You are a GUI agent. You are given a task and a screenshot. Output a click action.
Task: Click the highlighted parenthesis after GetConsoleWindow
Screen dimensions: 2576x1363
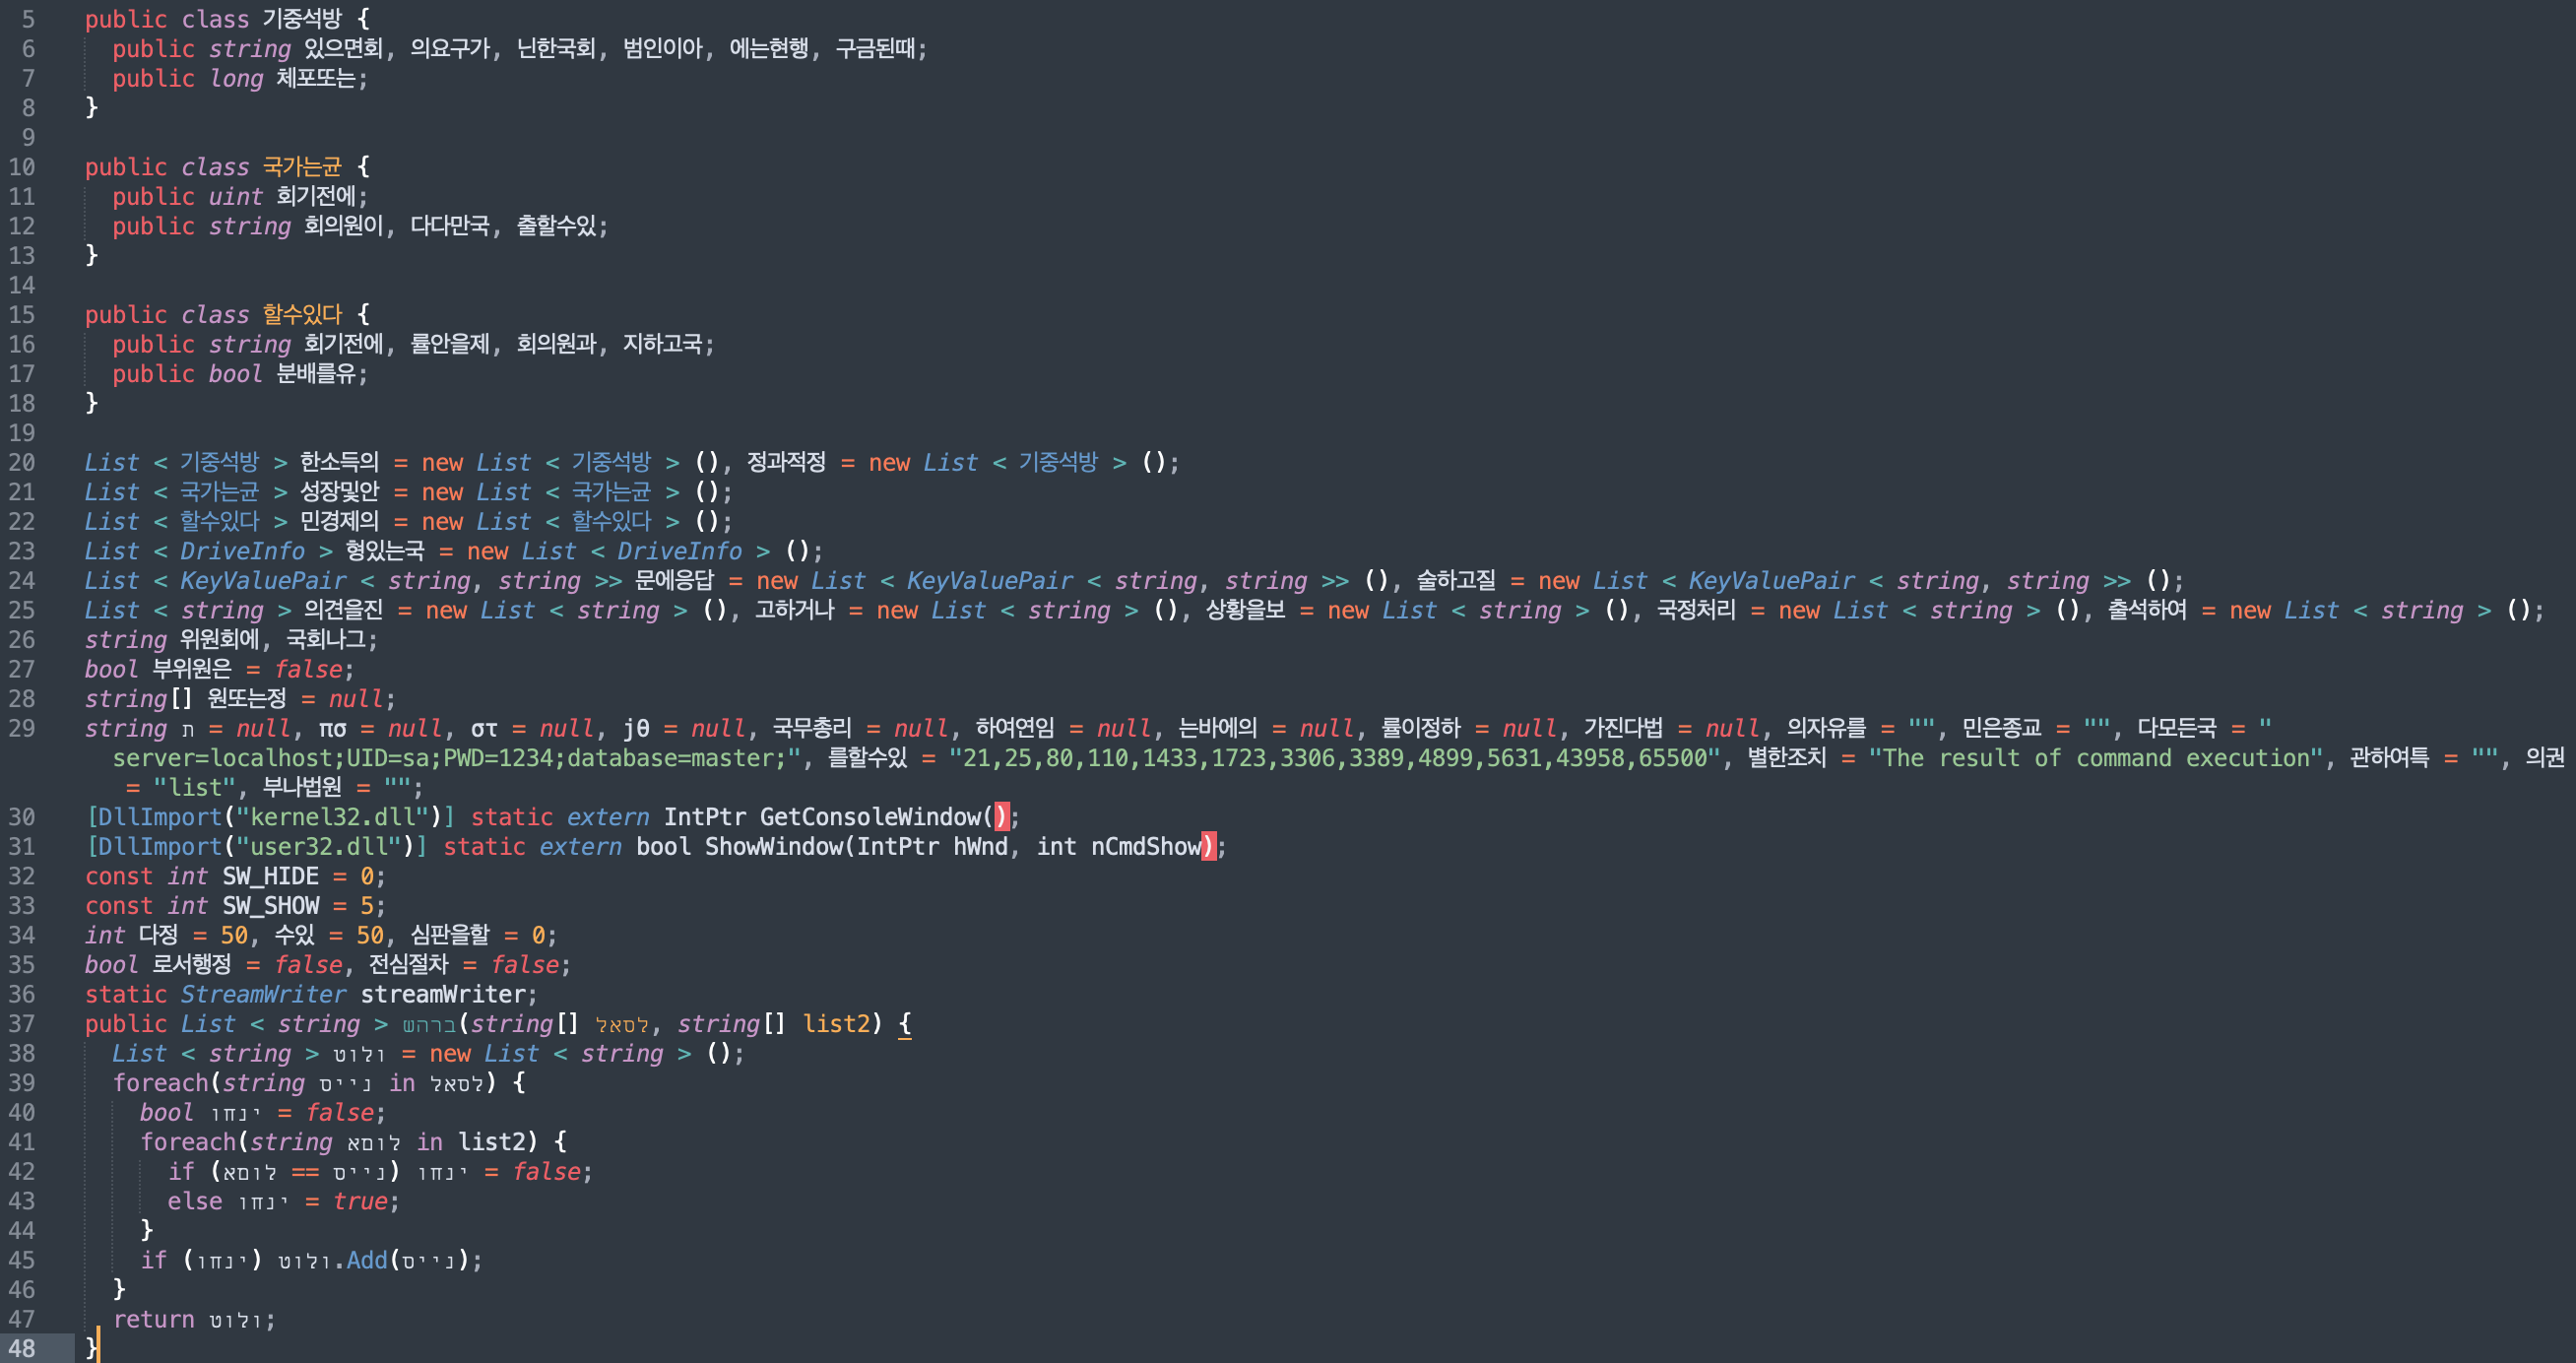(1002, 817)
